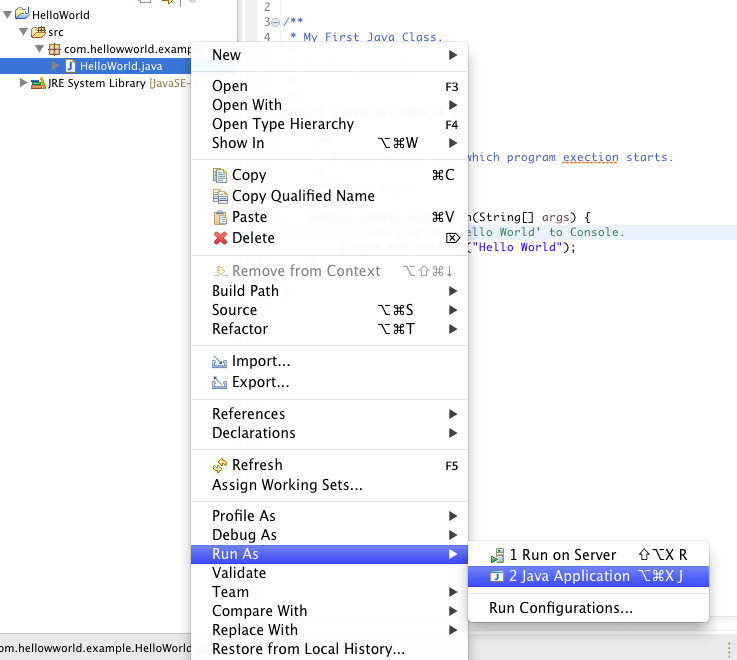Click the com.hellowworld package icon
Screen dimensions: 737x660
(55, 49)
